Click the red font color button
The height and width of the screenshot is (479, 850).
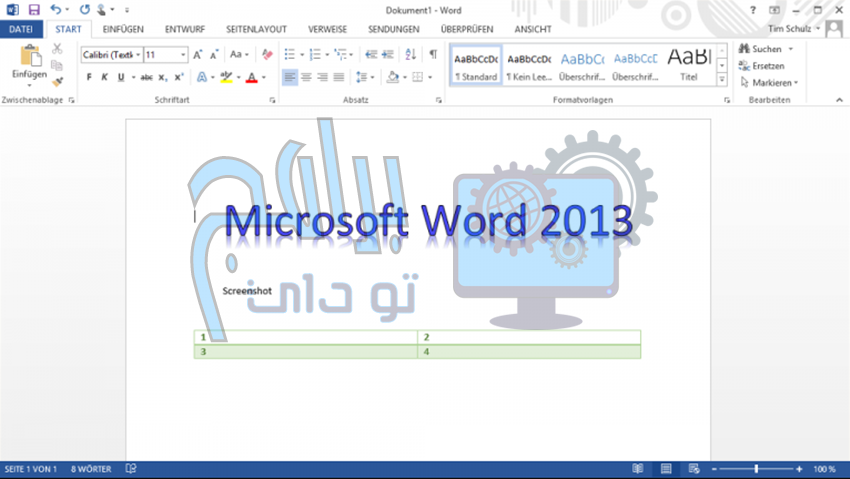click(251, 77)
